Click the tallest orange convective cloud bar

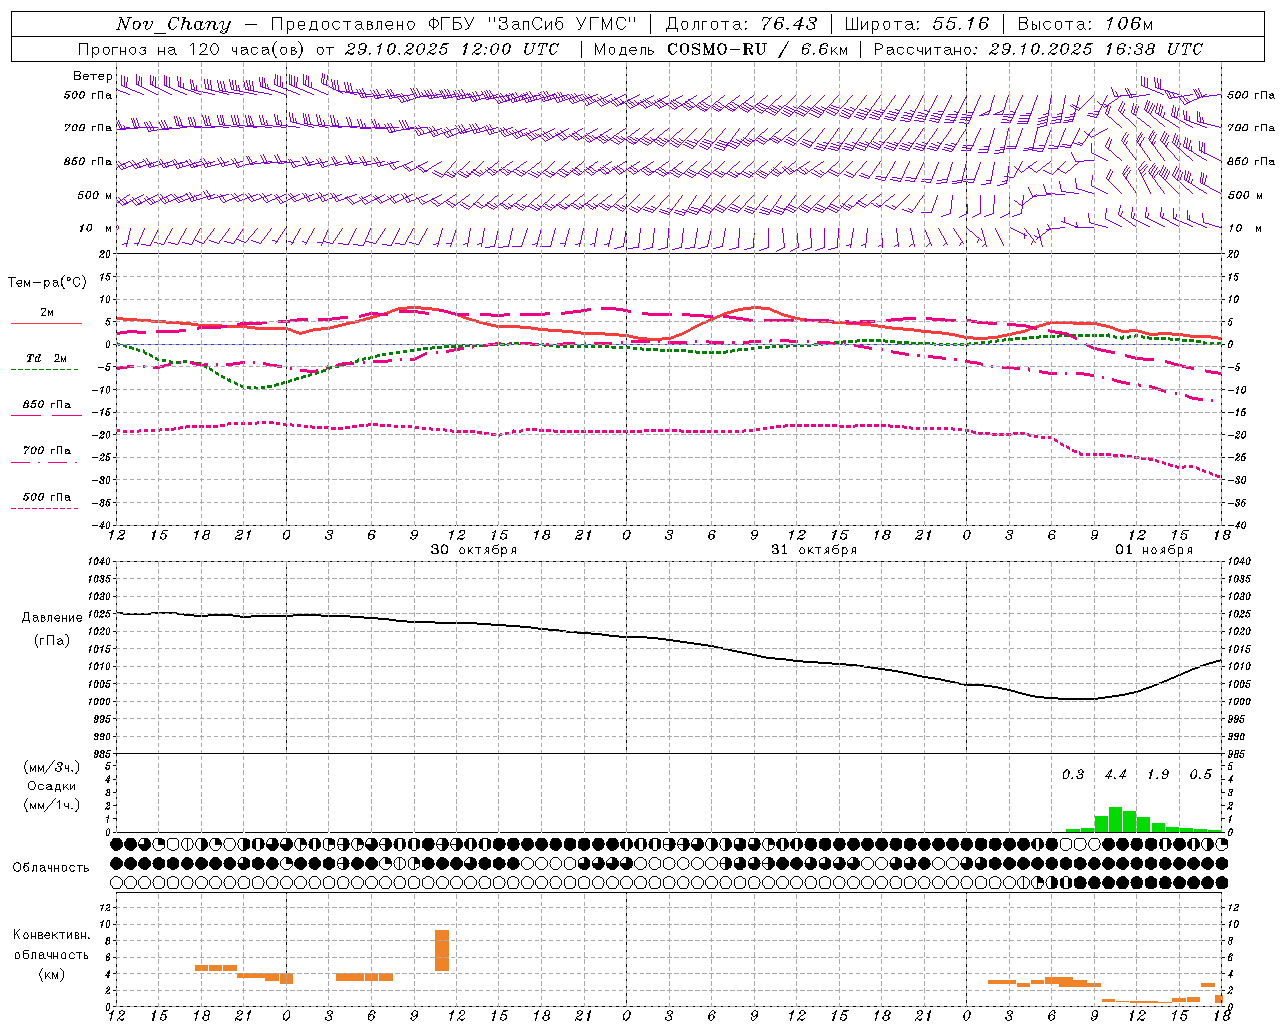[x=442, y=950]
